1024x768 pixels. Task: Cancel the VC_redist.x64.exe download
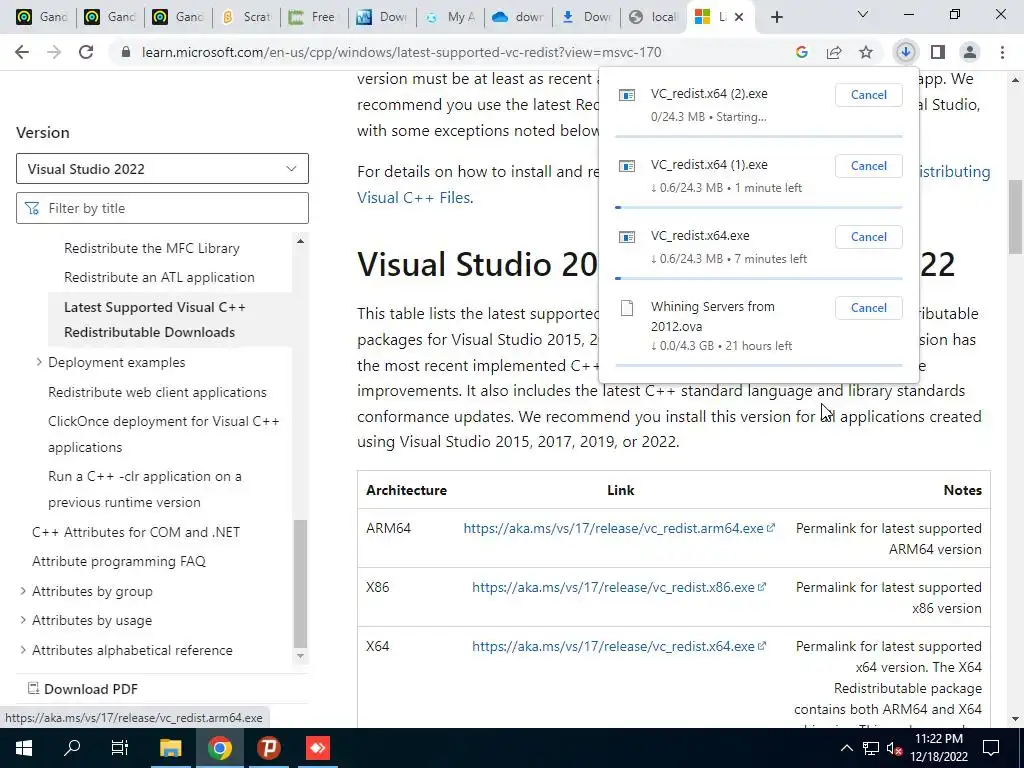tap(869, 236)
